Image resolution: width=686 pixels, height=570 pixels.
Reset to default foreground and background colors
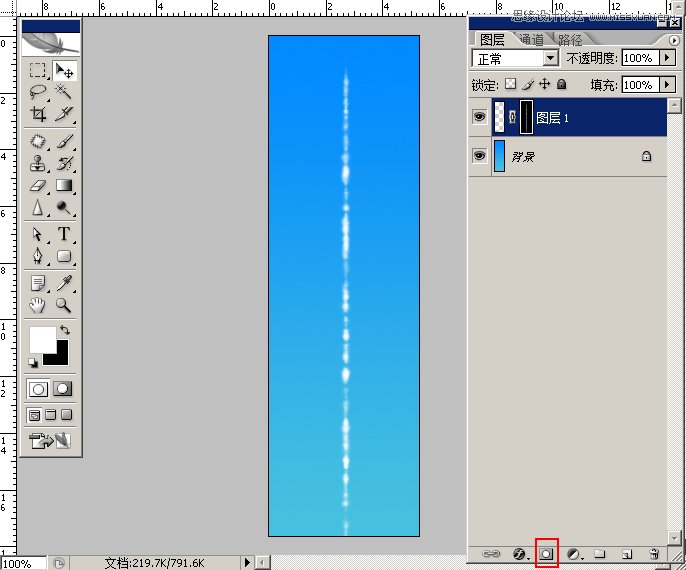pos(33,363)
